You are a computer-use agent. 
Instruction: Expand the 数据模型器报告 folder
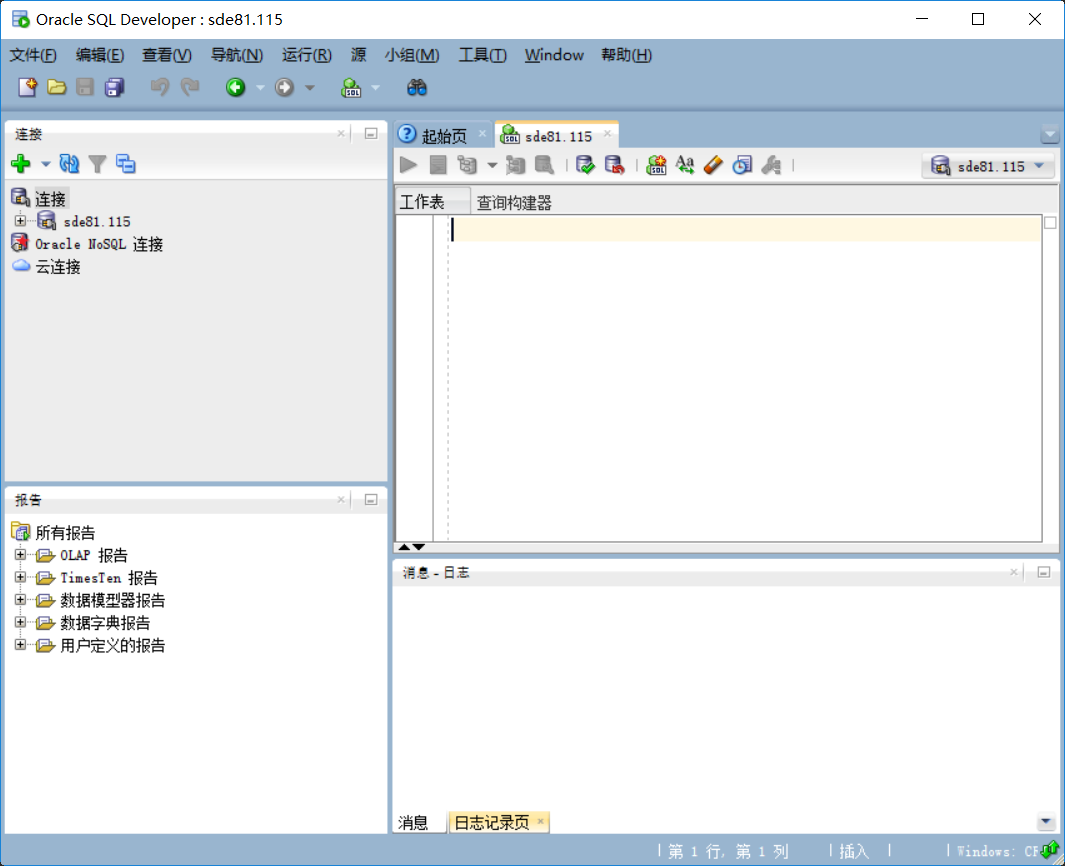20,600
